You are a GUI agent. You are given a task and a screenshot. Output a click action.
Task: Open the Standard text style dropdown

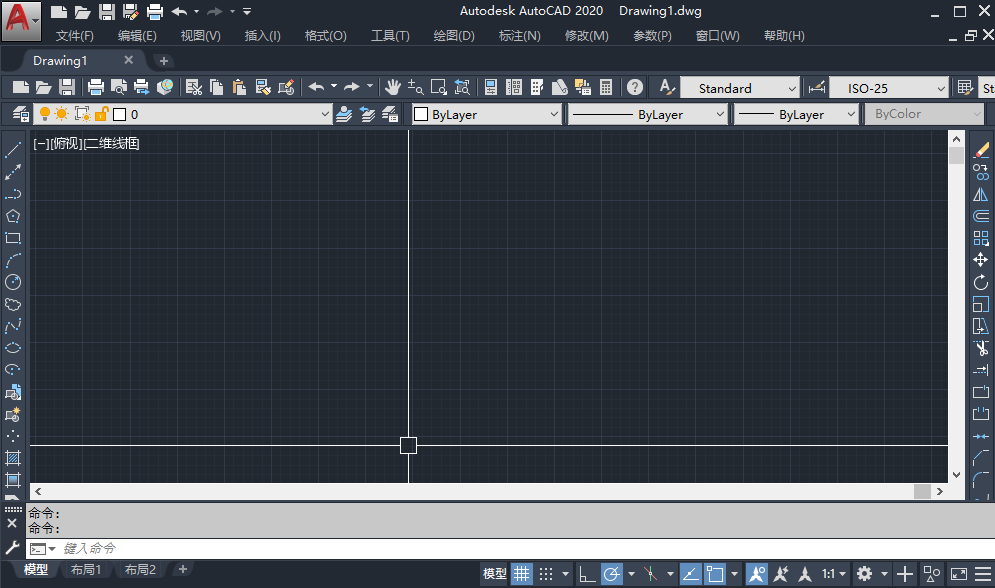click(x=790, y=89)
